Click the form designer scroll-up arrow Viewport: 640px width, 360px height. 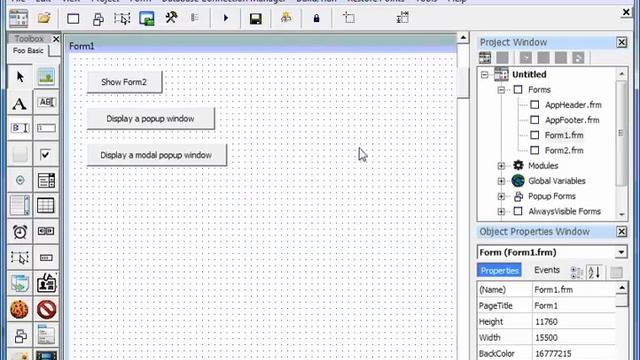point(463,38)
